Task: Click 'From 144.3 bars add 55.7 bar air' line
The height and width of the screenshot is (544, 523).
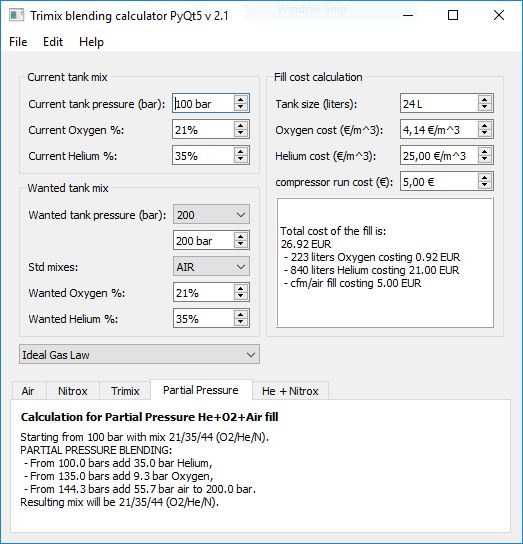Action: [140, 489]
